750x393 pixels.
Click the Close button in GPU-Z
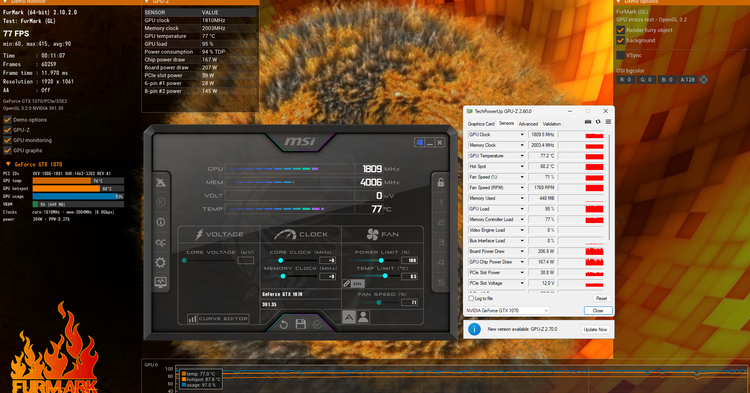coord(598,311)
